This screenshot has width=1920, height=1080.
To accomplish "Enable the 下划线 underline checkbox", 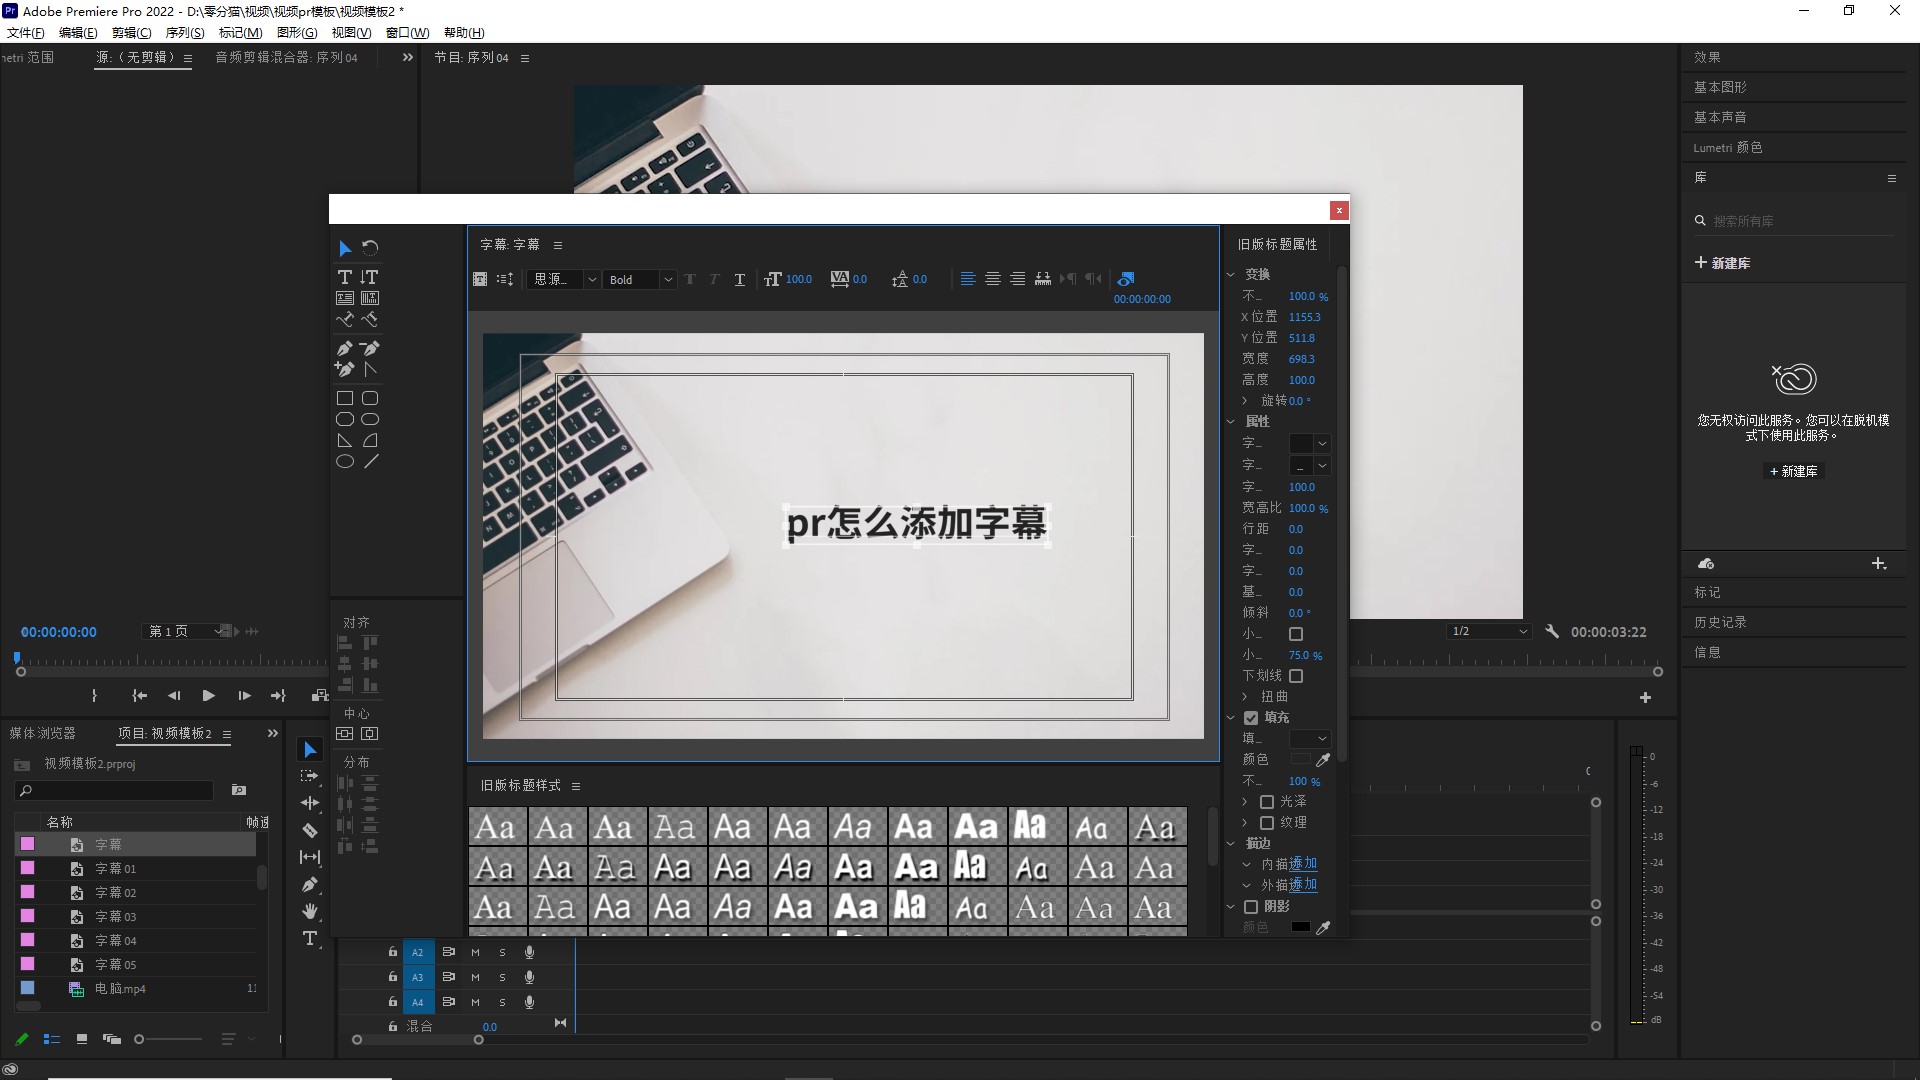I will tap(1296, 676).
